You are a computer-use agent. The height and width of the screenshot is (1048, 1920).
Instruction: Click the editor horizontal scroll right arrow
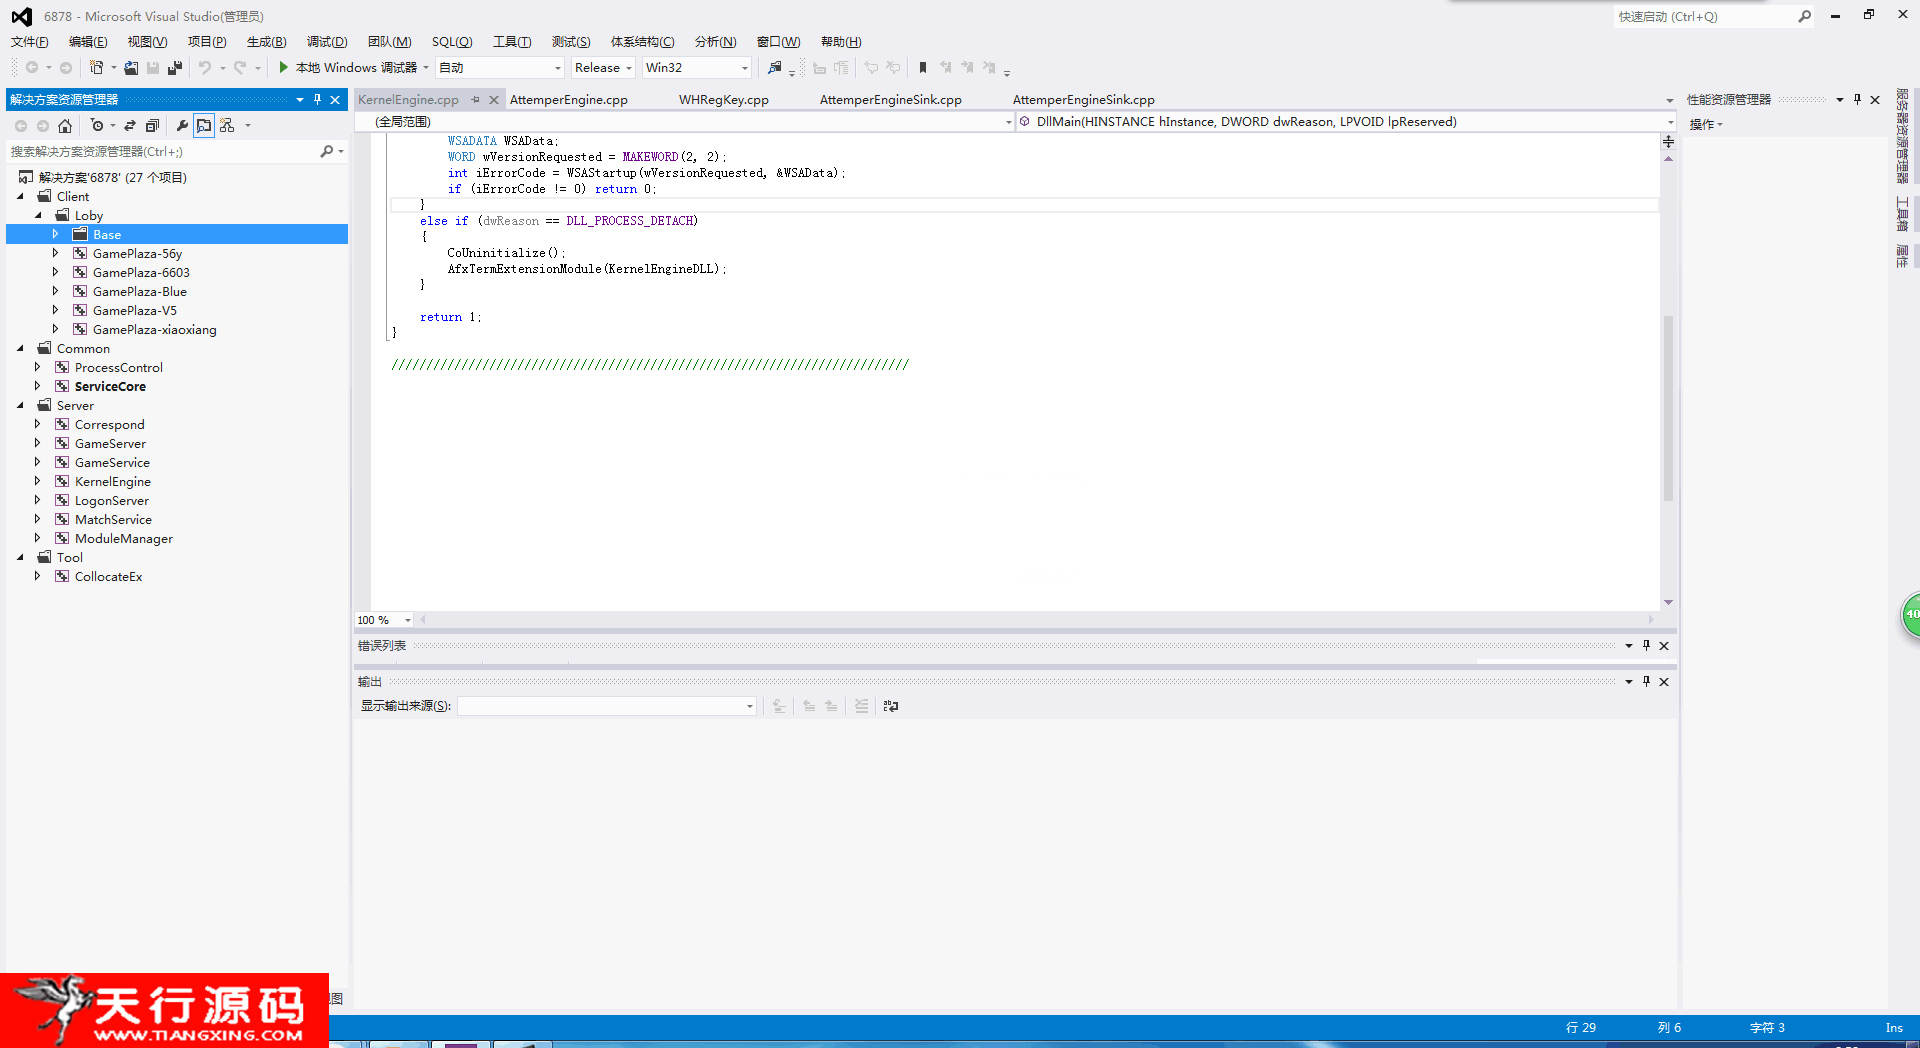click(x=1651, y=620)
